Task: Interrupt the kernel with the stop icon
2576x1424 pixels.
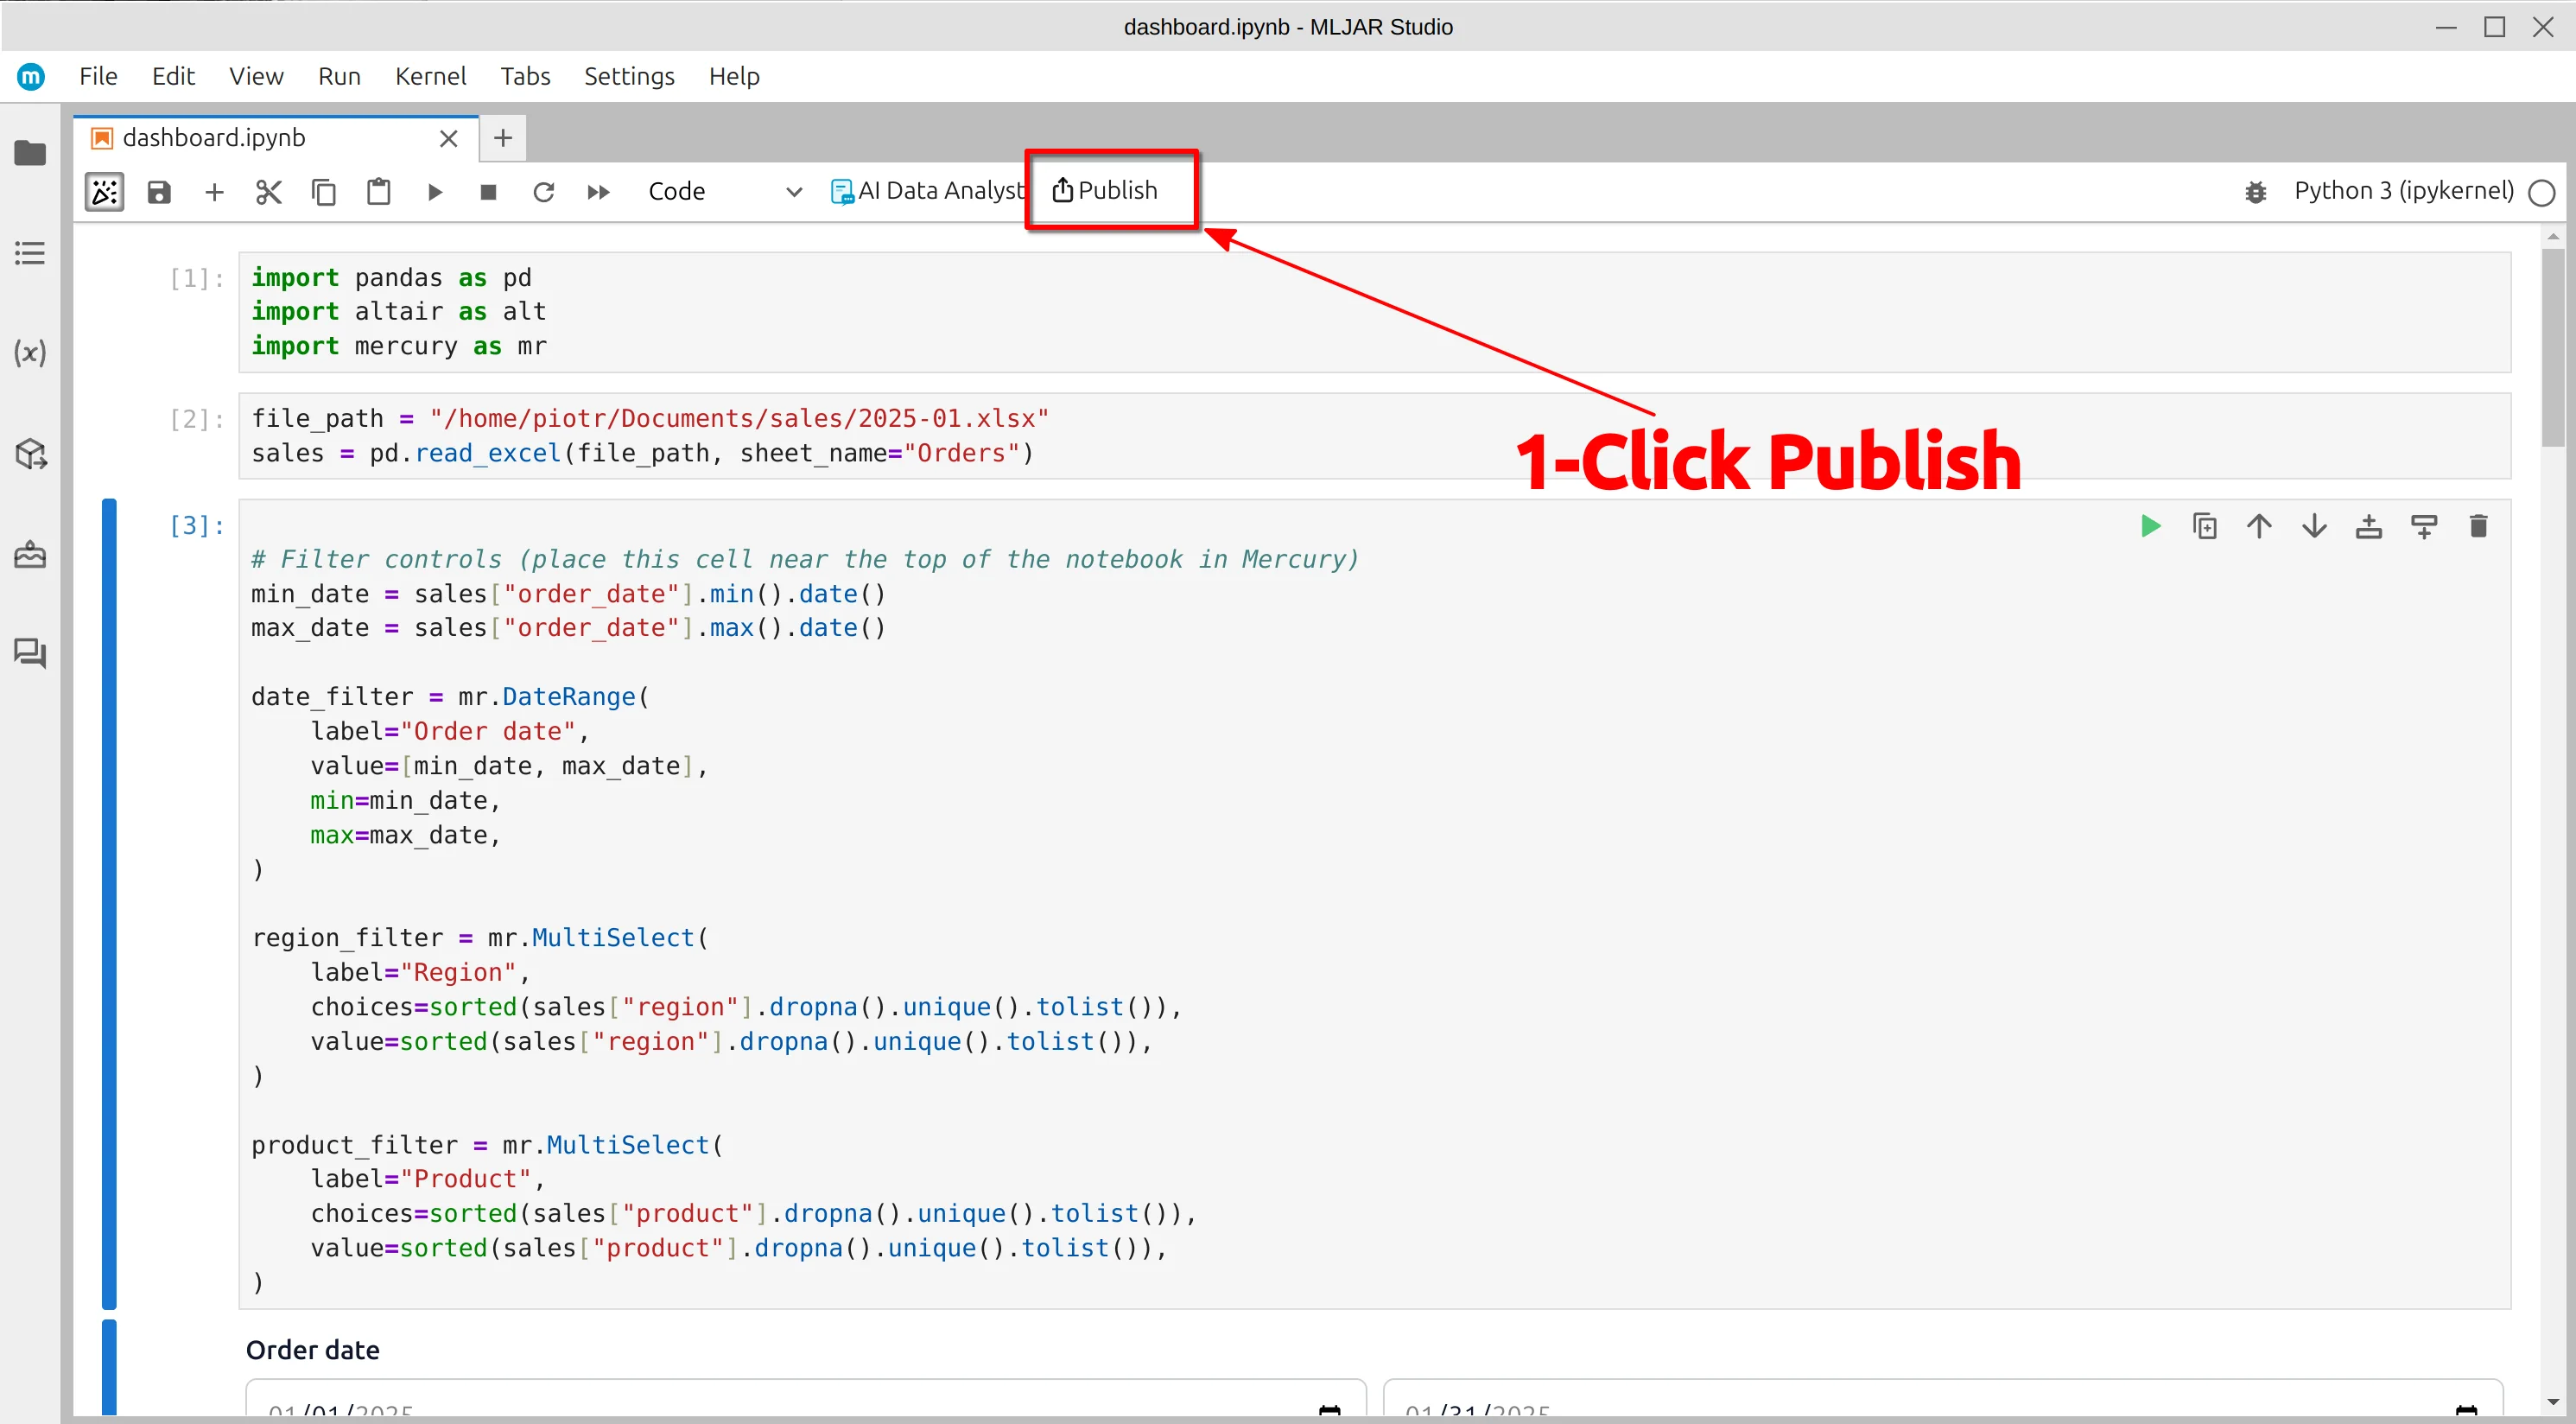Action: point(488,192)
